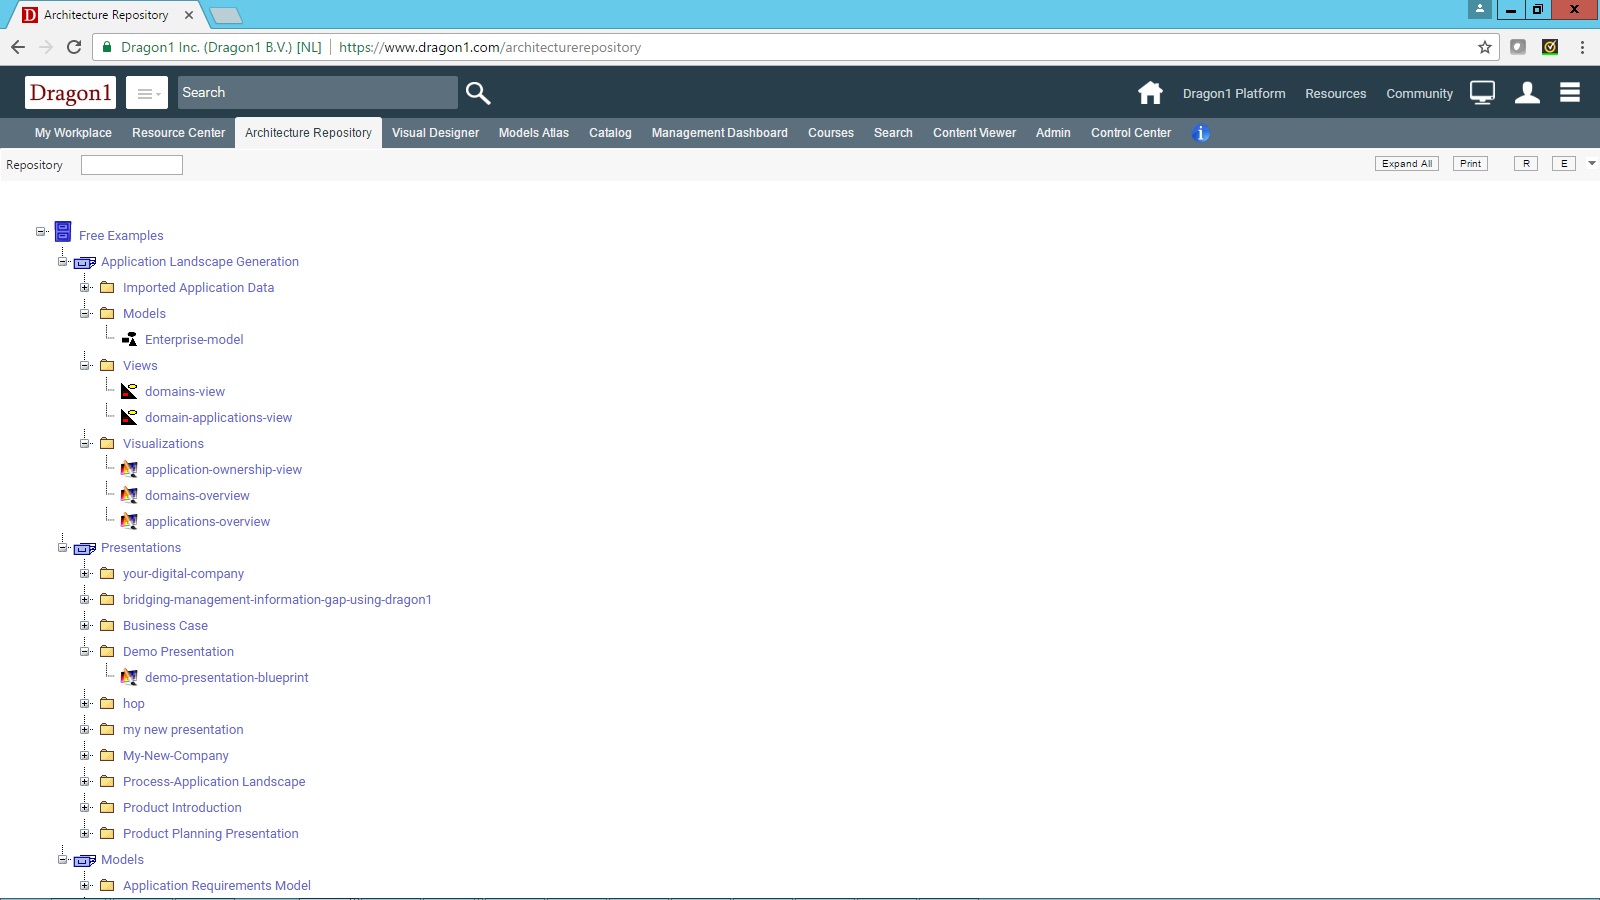The height and width of the screenshot is (900, 1600).
Task: Select the My-New-Company folder label
Action: [176, 756]
